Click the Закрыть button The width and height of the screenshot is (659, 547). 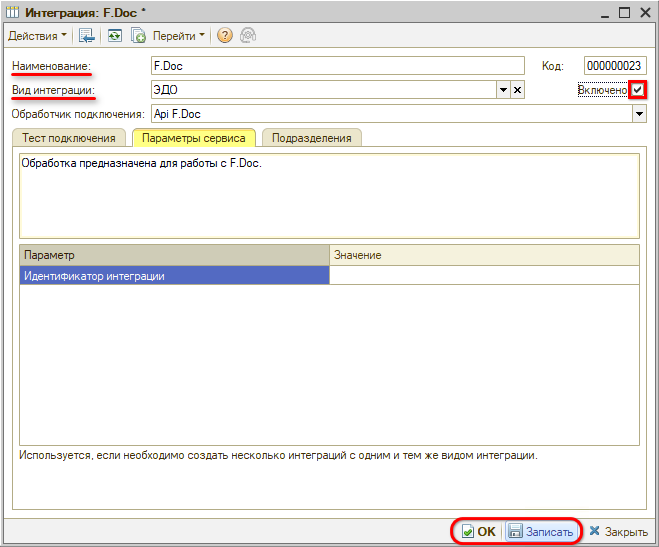pos(618,531)
